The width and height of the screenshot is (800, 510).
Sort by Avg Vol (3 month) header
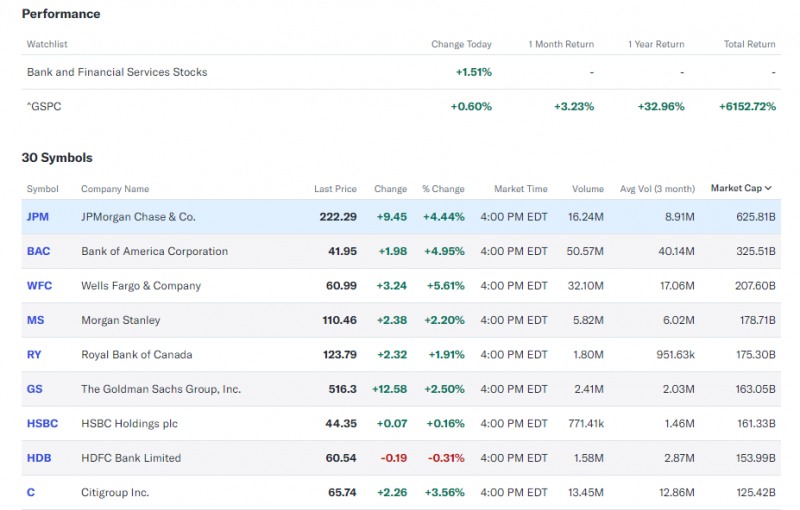(657, 189)
